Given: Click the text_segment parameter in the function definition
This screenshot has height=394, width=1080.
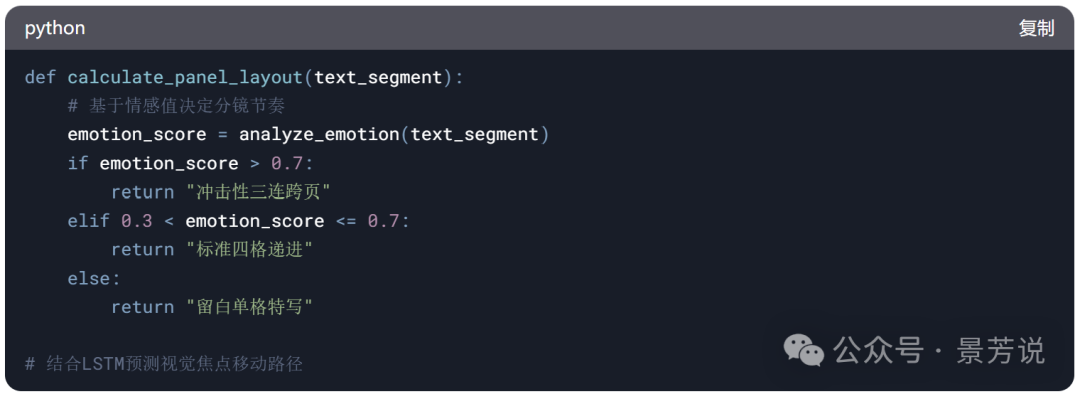Looking at the screenshot, I should pos(378,77).
